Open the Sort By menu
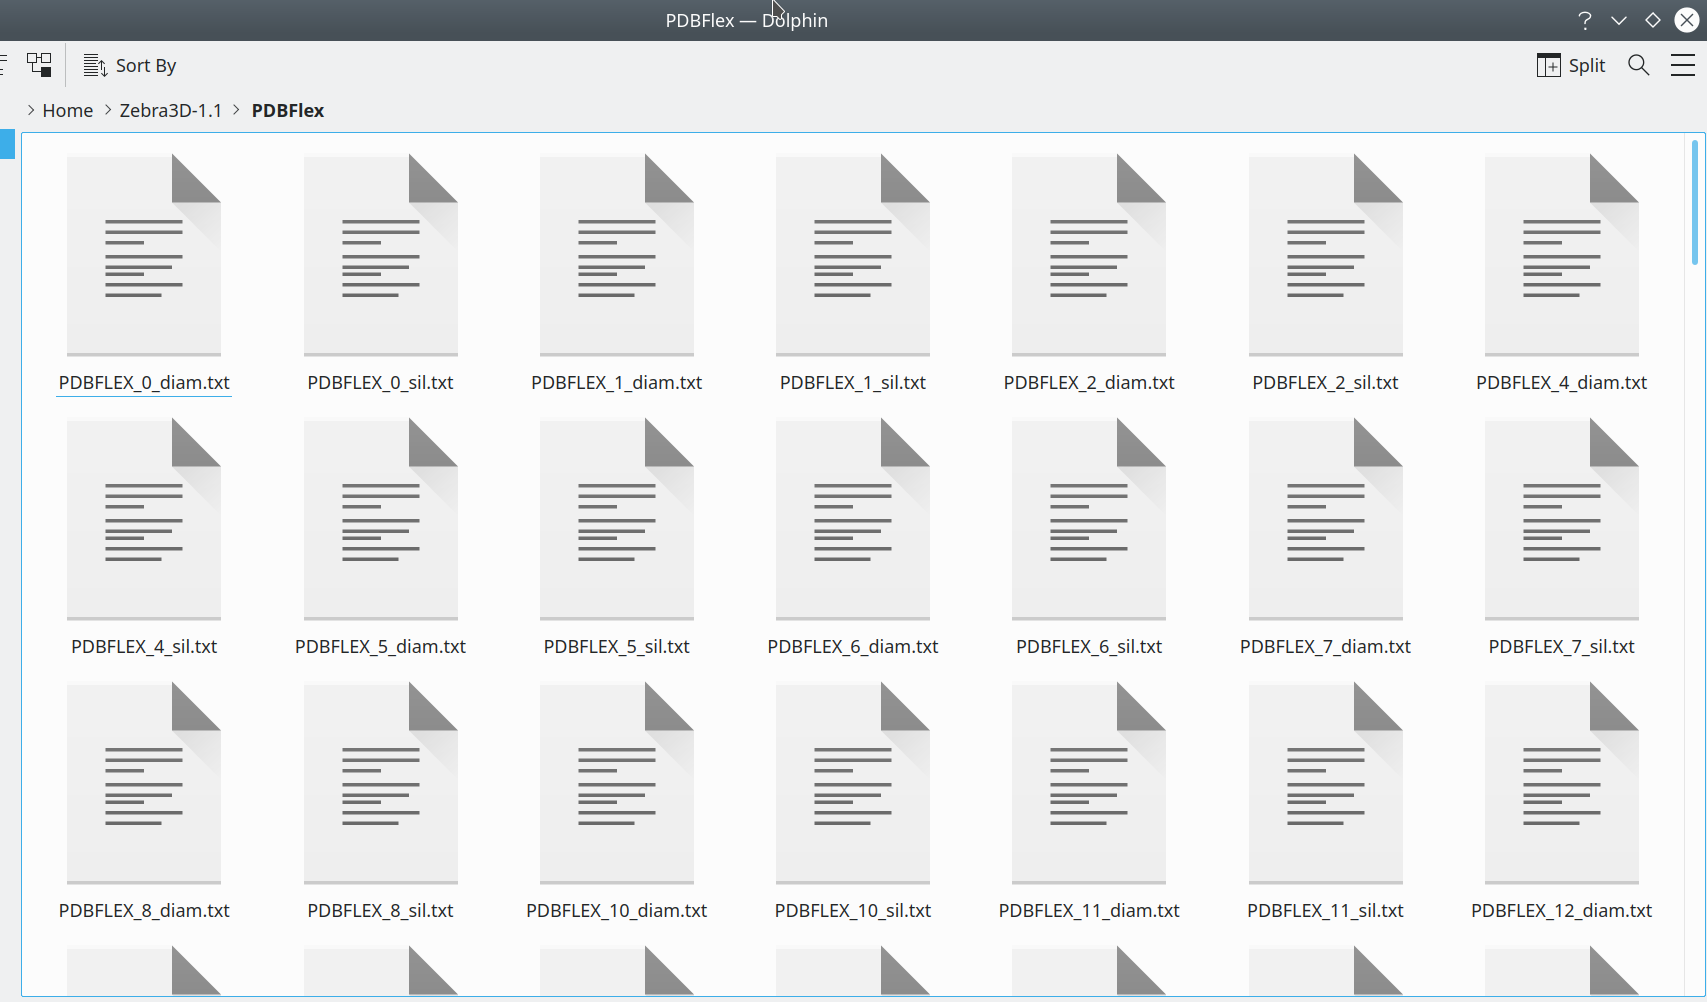 [130, 65]
